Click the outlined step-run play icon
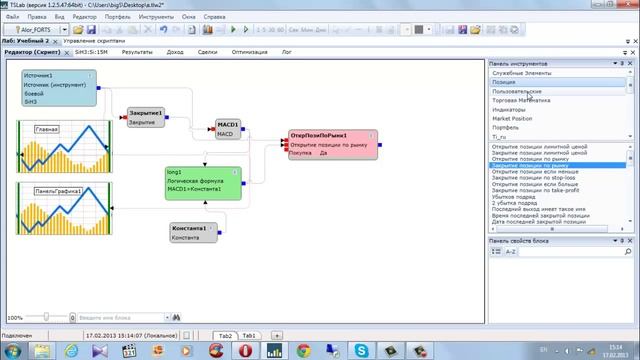This screenshot has height=360, width=640. click(246, 30)
